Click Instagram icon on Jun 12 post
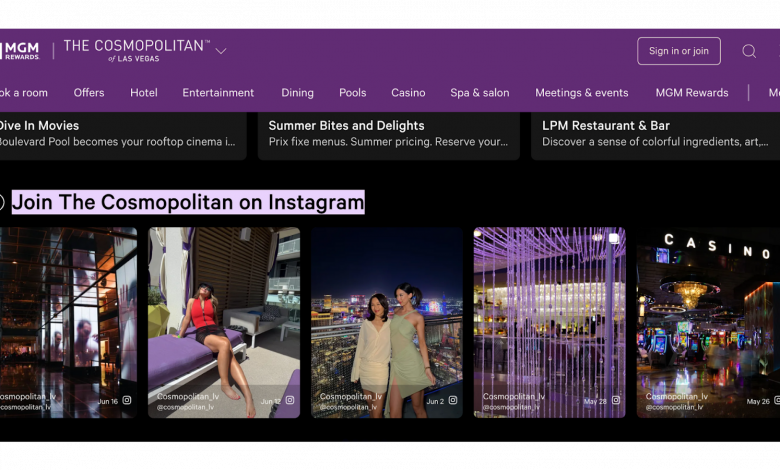 [290, 400]
